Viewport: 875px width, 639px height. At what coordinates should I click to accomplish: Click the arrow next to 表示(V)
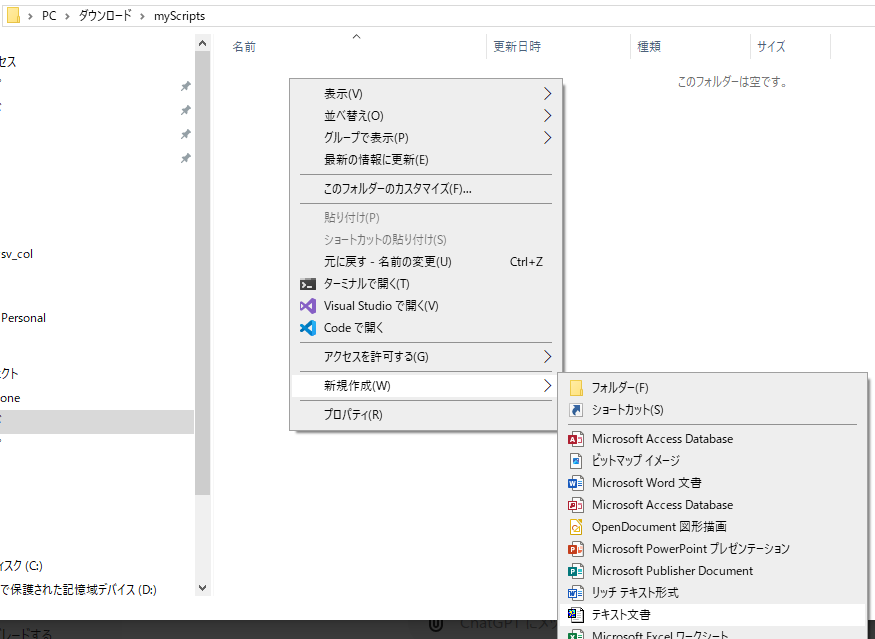pos(547,94)
